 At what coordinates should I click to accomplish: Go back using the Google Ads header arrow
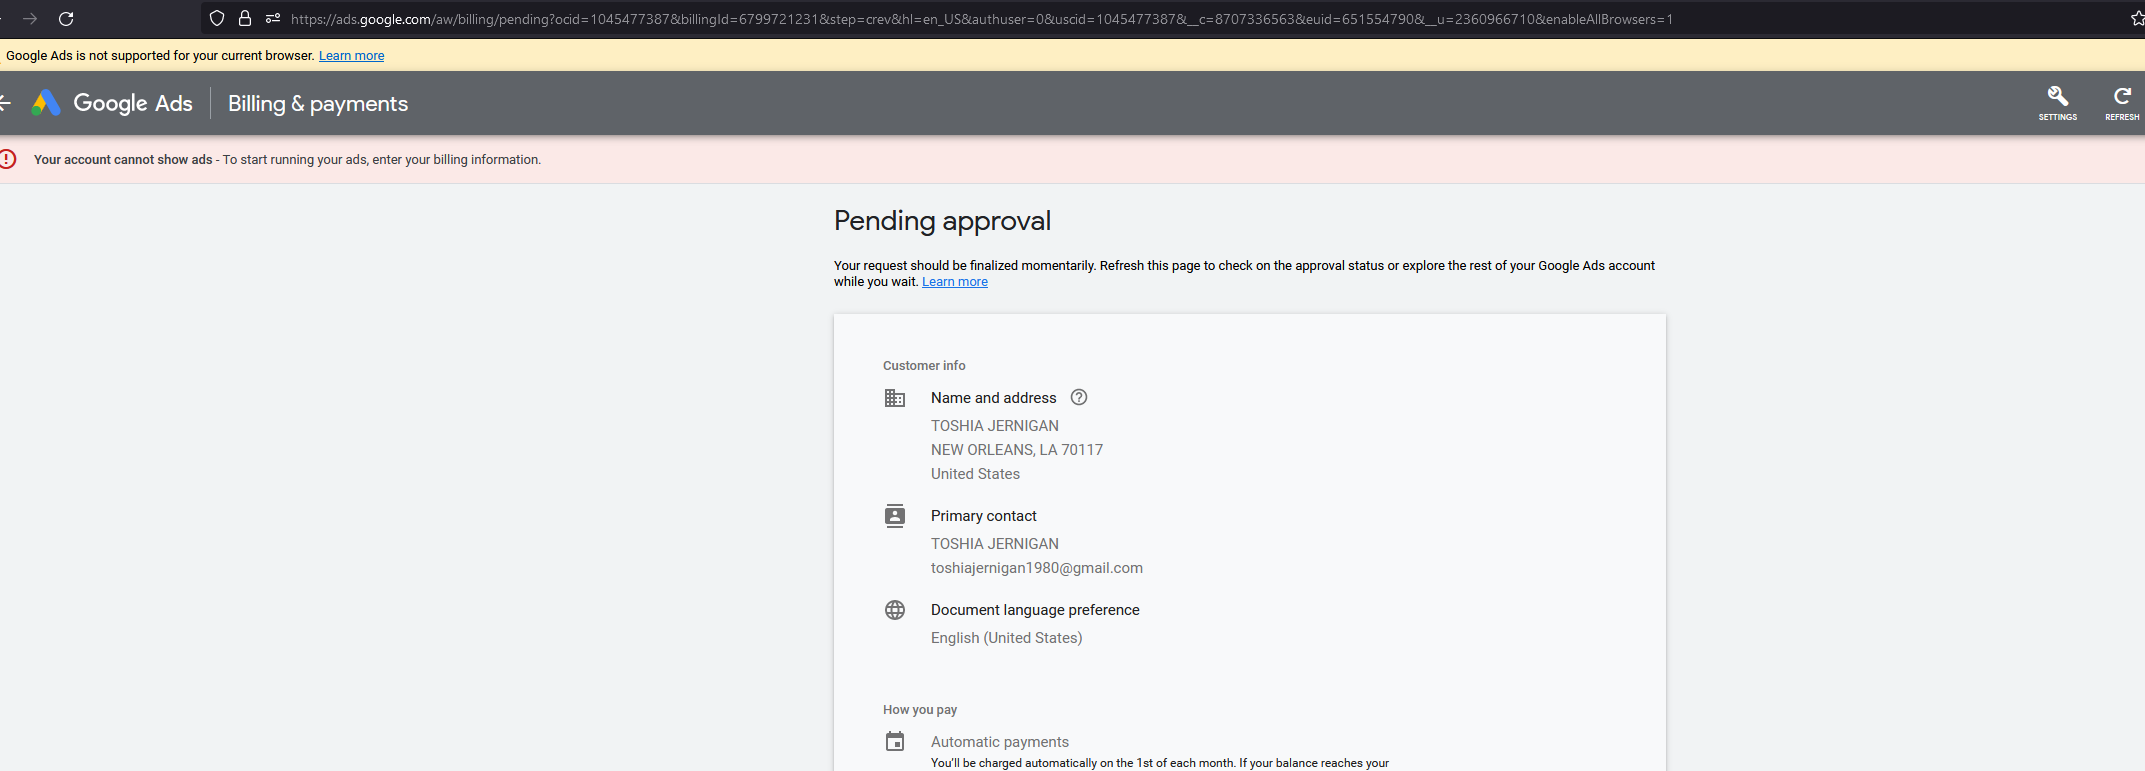point(5,103)
